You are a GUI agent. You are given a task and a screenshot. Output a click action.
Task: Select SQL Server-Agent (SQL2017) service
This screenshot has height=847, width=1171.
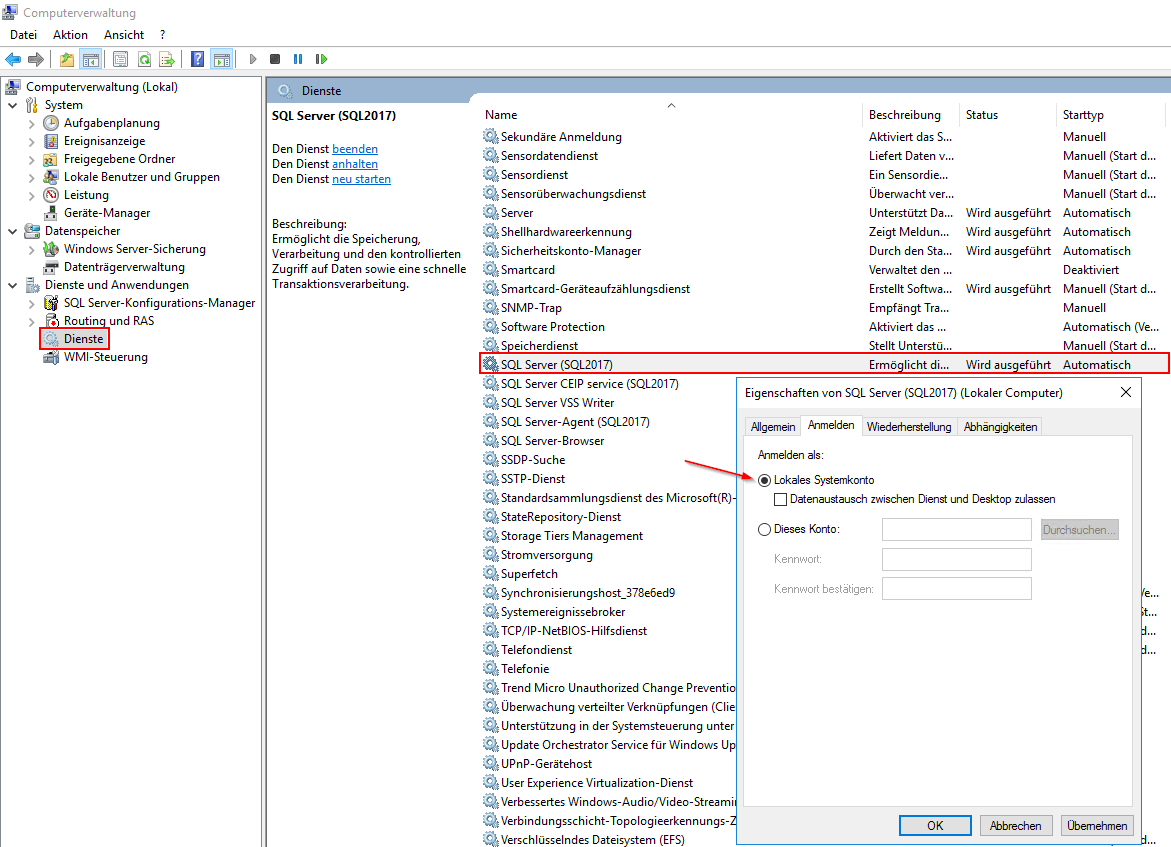[x=575, y=422]
